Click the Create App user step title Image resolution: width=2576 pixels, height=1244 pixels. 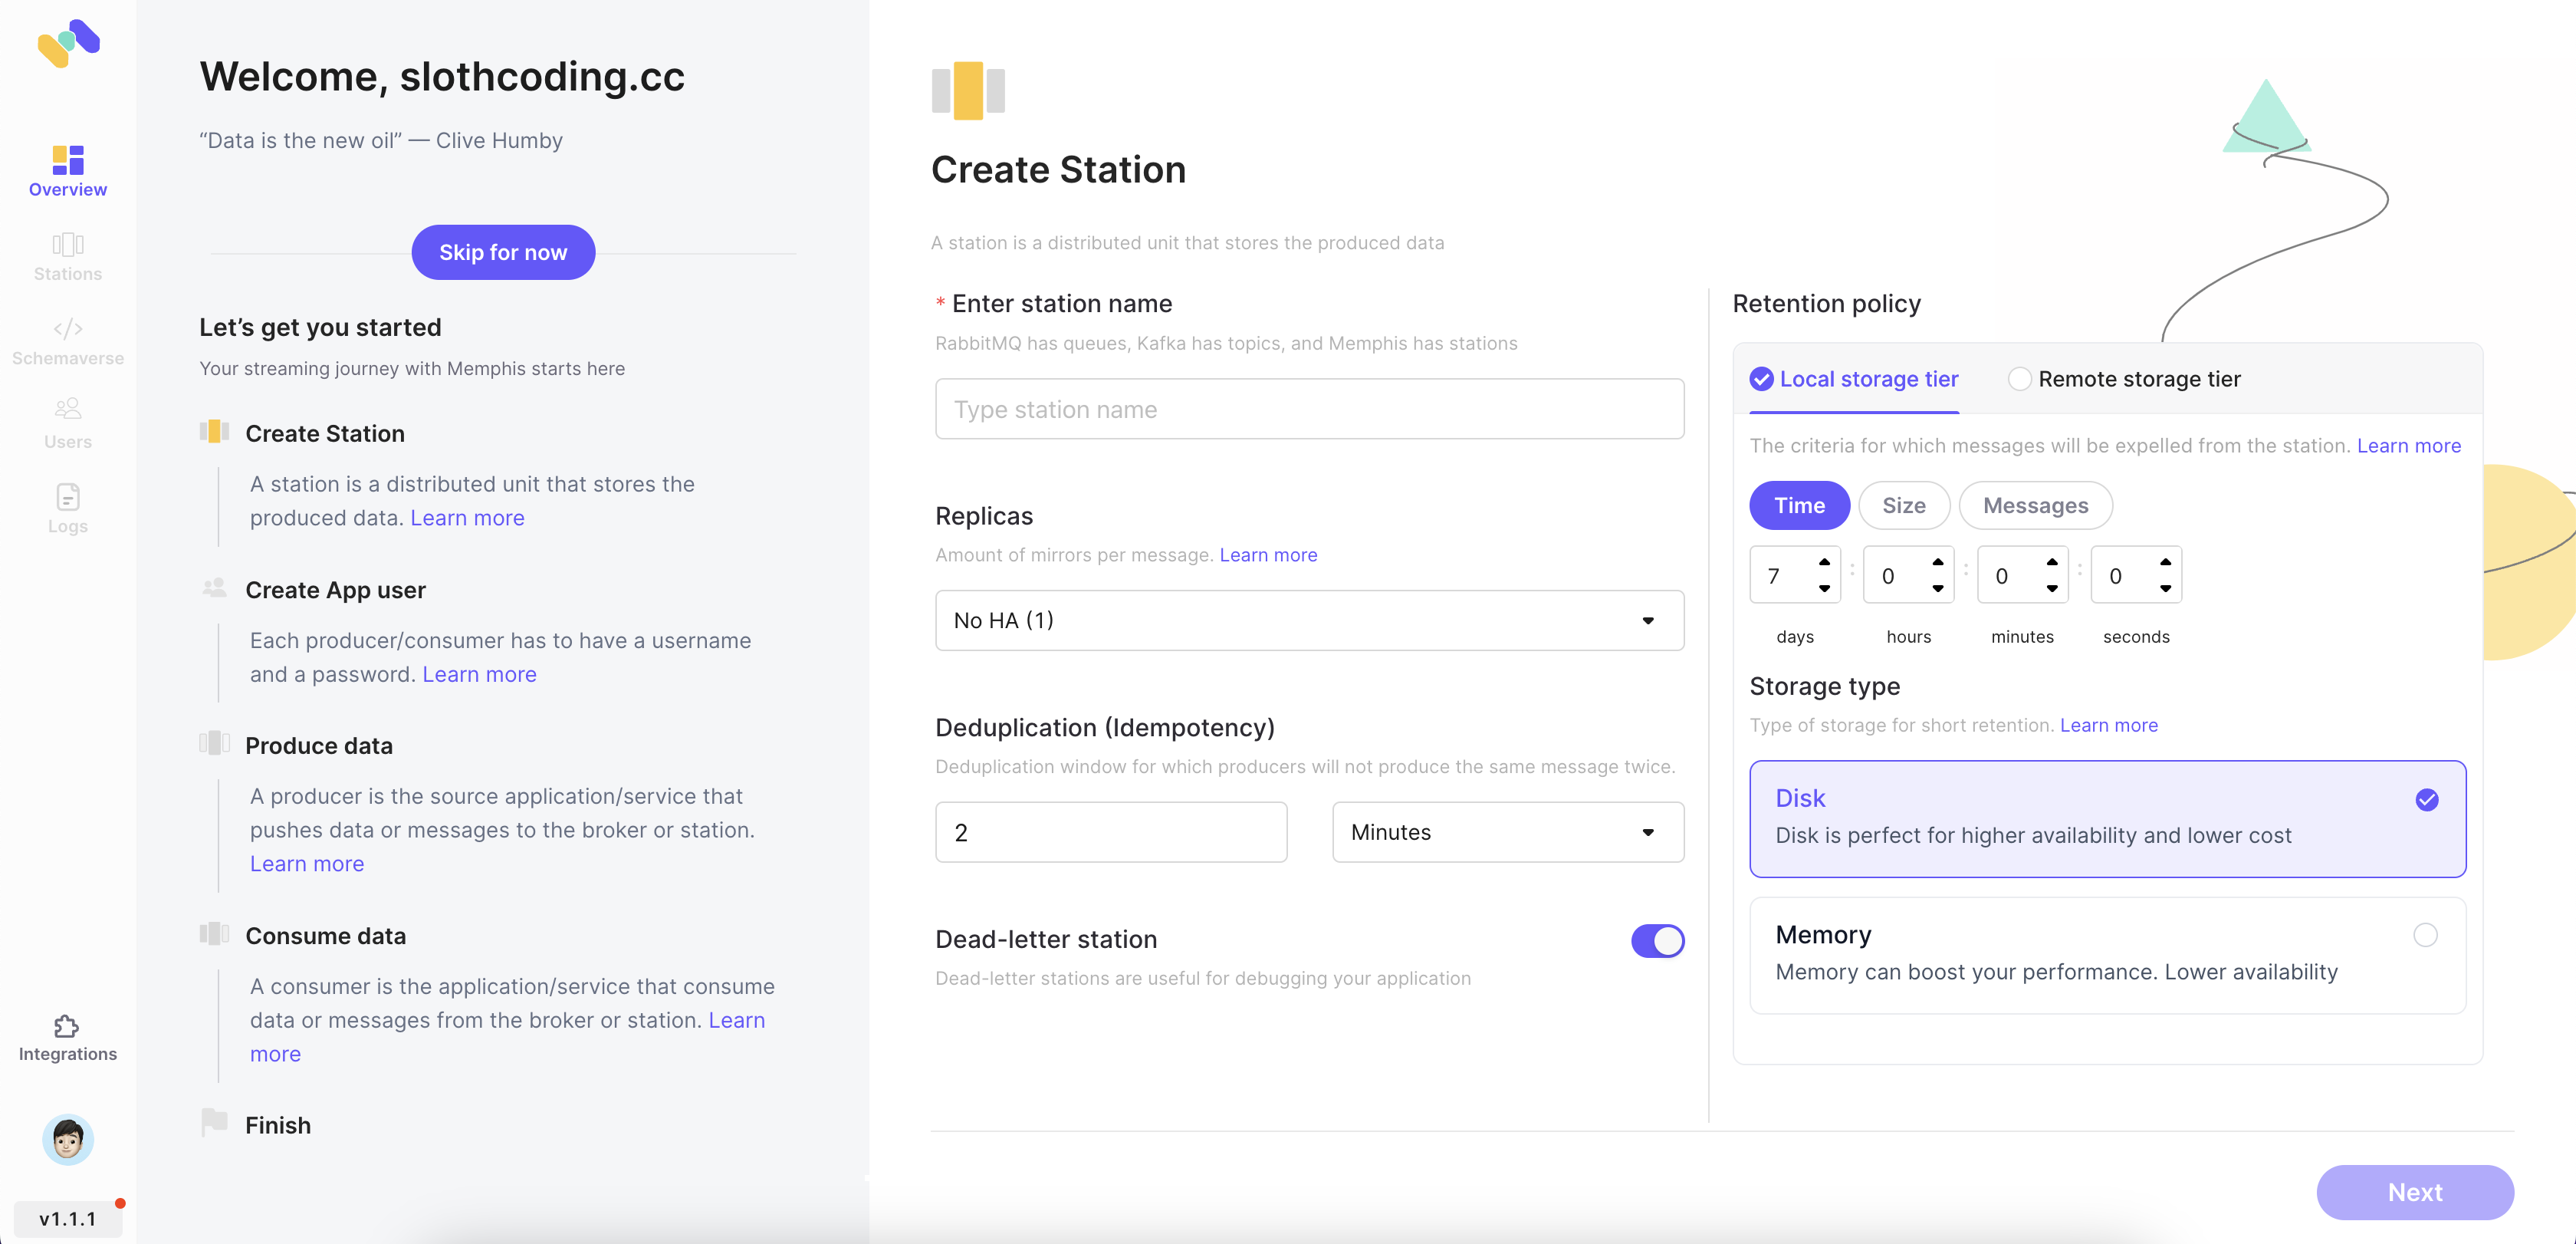pyautogui.click(x=336, y=590)
